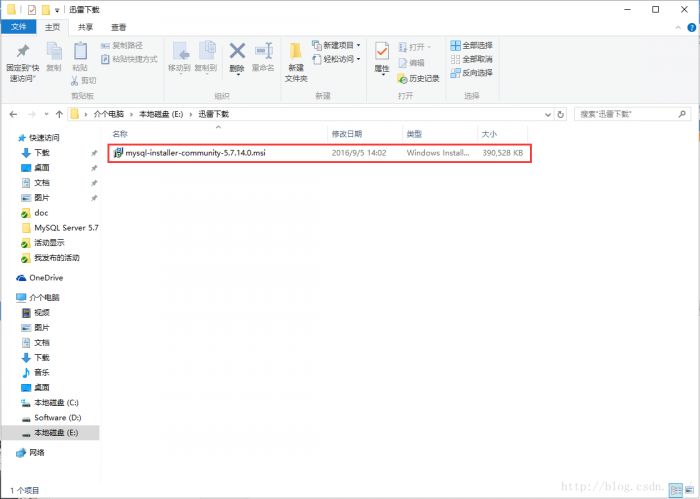The height and width of the screenshot is (499, 700).
Task: Open the doc folder
Action: 41,213
